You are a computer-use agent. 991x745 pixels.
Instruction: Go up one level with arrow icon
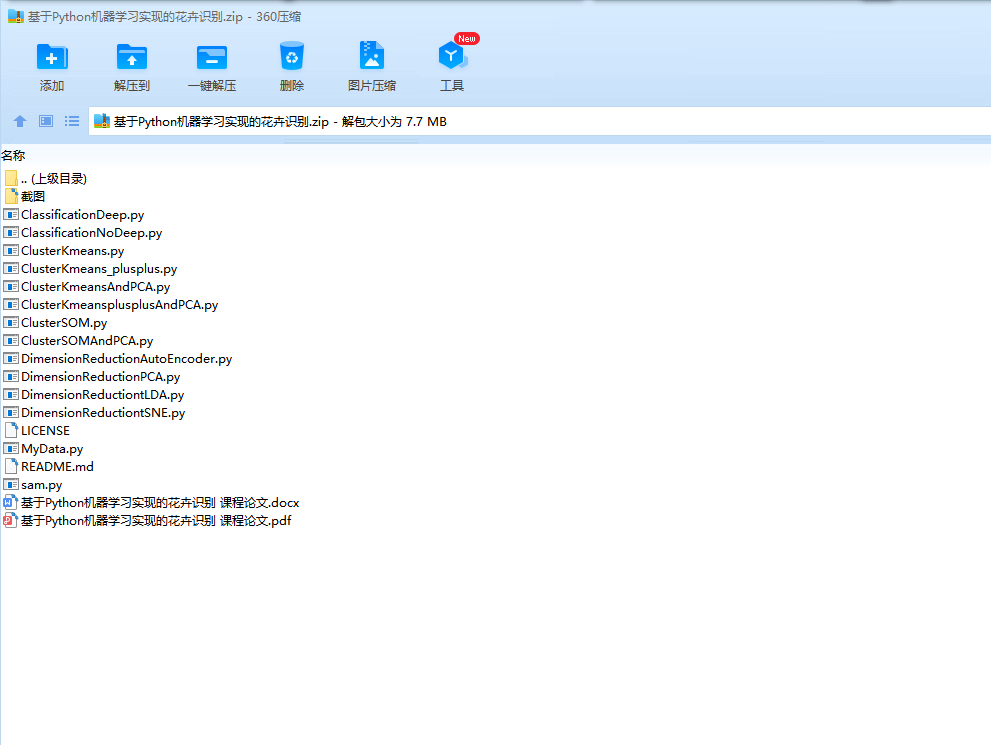pos(20,121)
